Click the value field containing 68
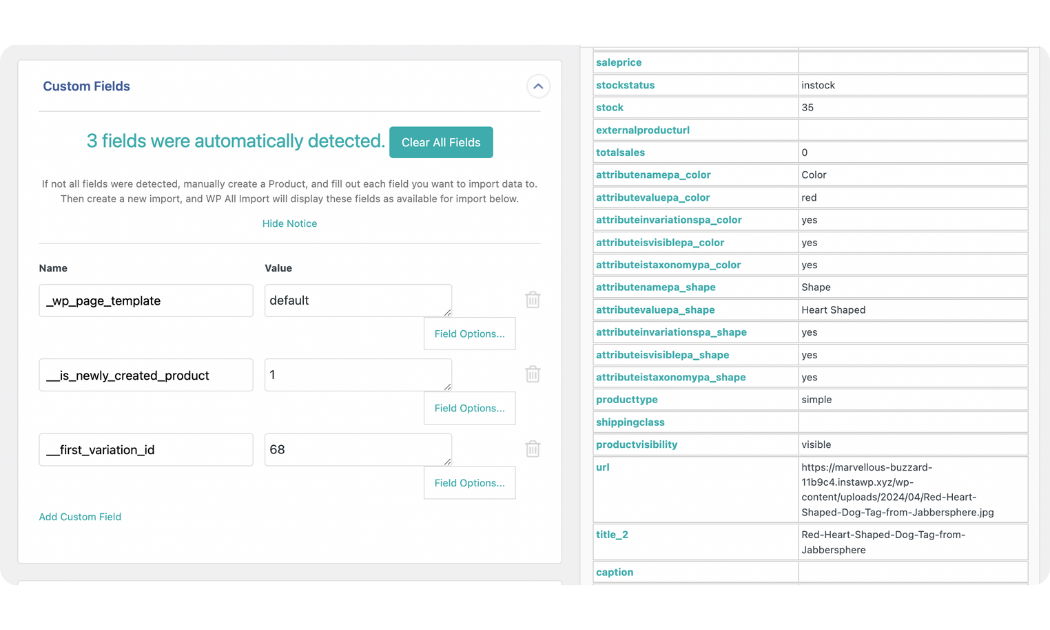Viewport: 1050px width, 630px height. [357, 450]
